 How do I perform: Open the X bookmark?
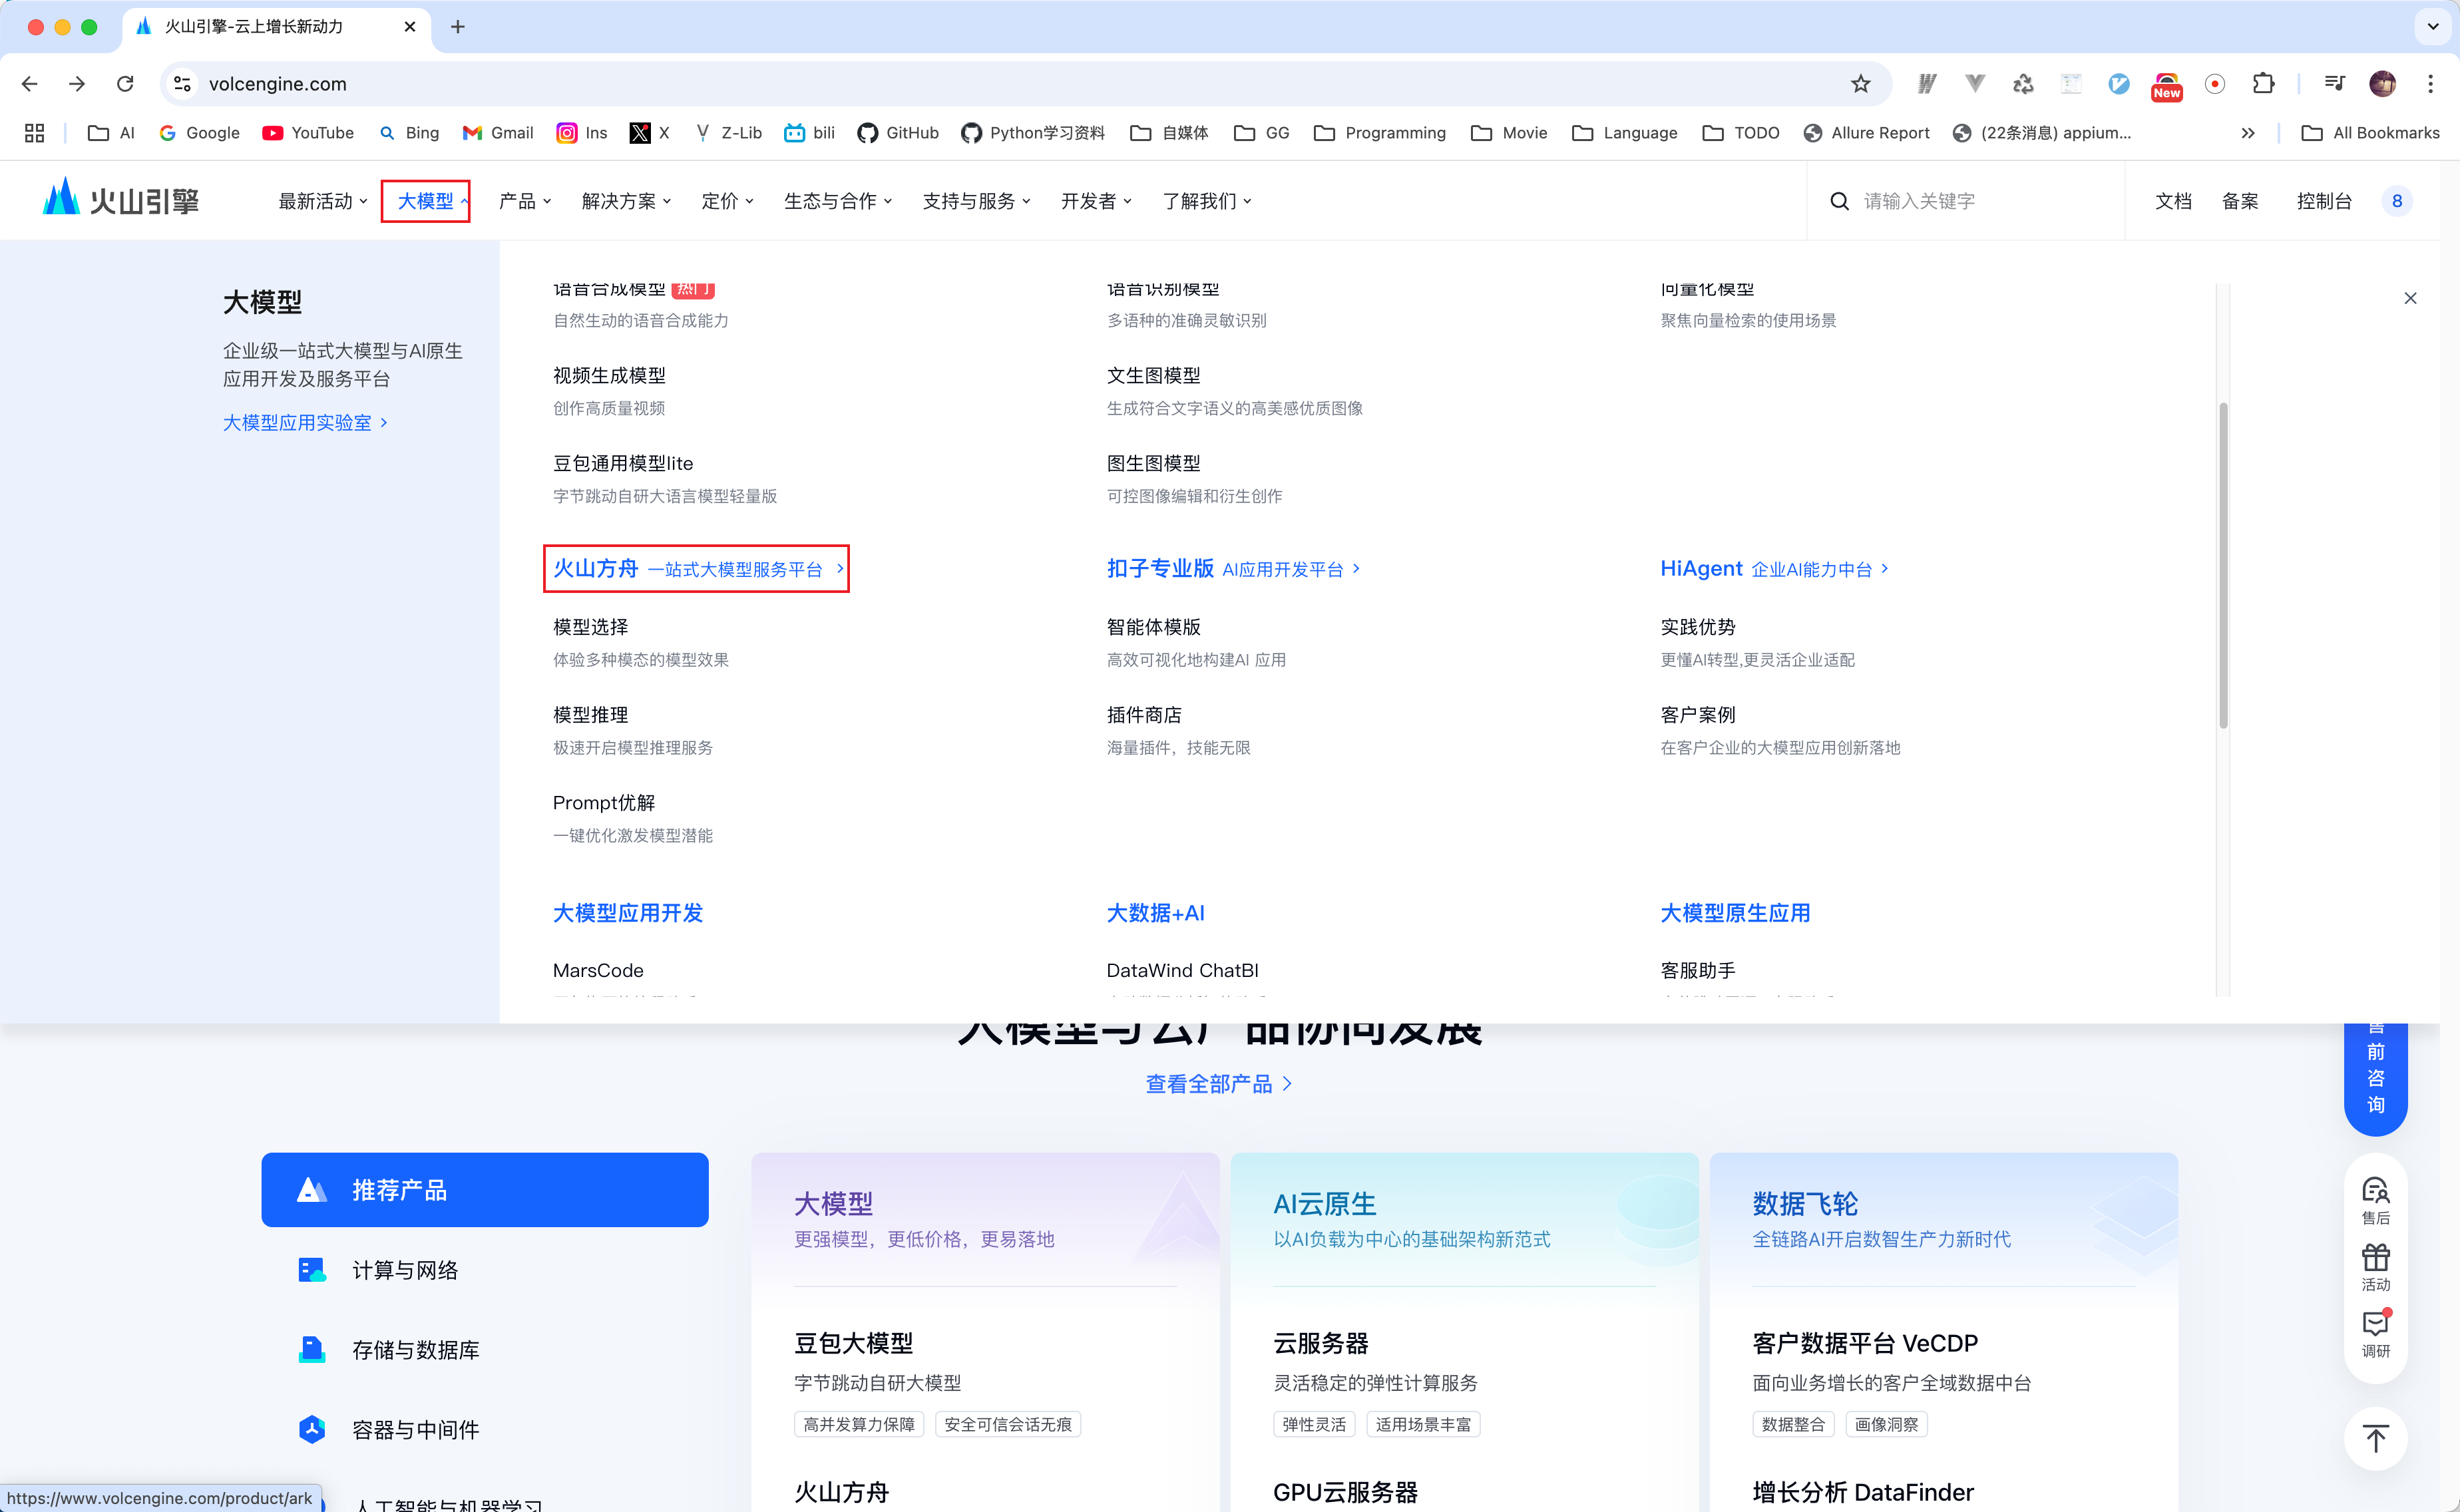650,133
